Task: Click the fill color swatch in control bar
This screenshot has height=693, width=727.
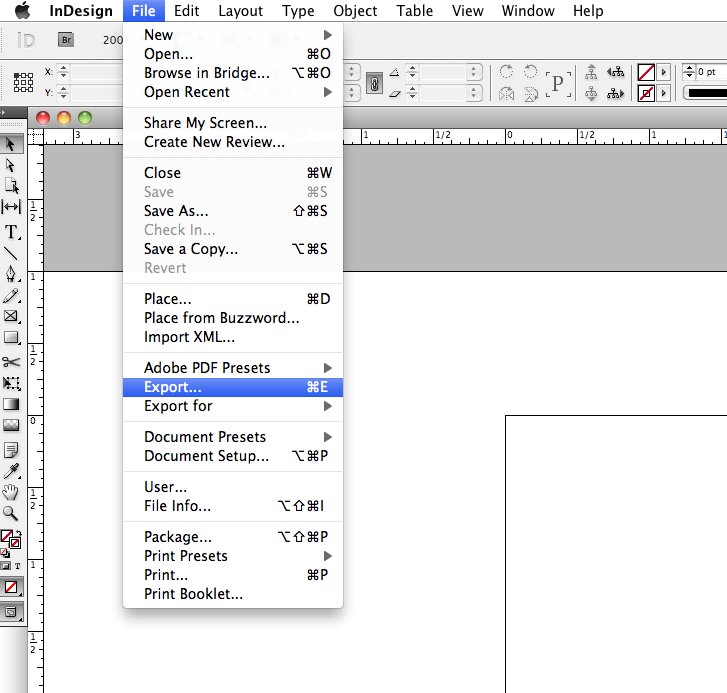Action: tap(646, 72)
